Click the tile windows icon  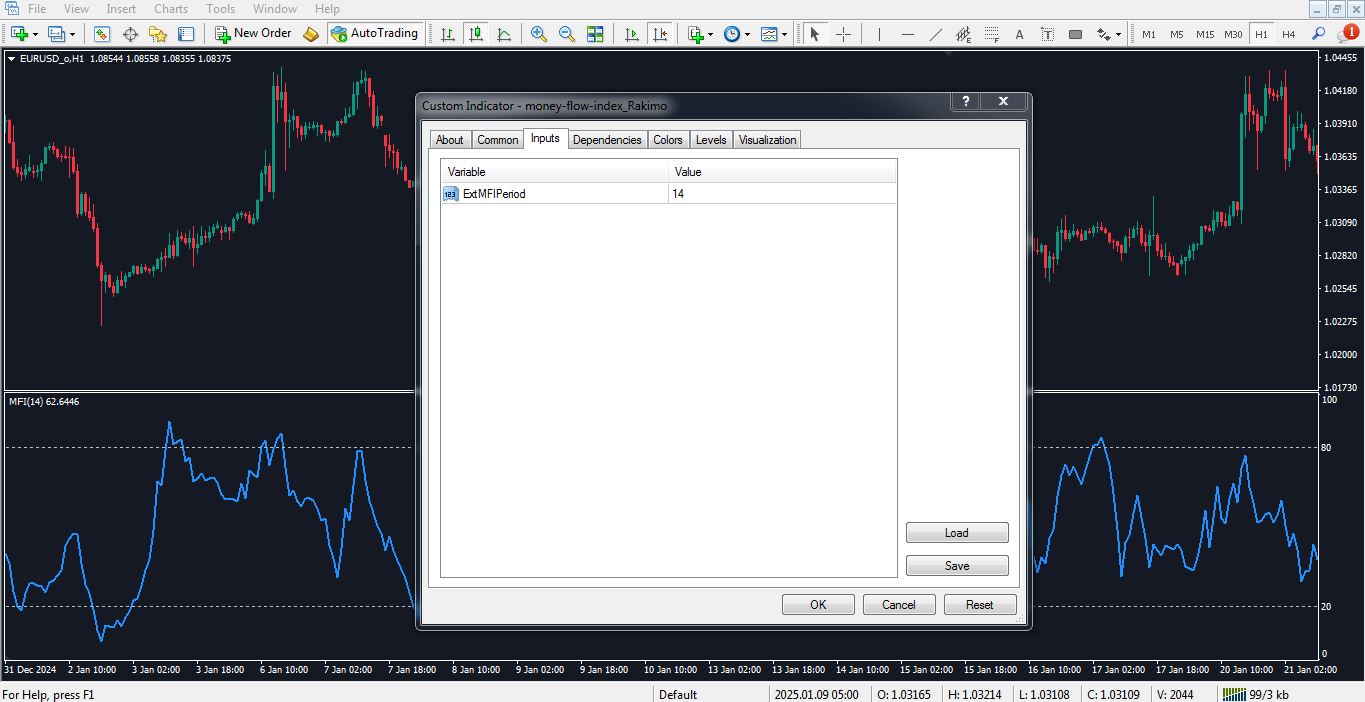point(595,34)
